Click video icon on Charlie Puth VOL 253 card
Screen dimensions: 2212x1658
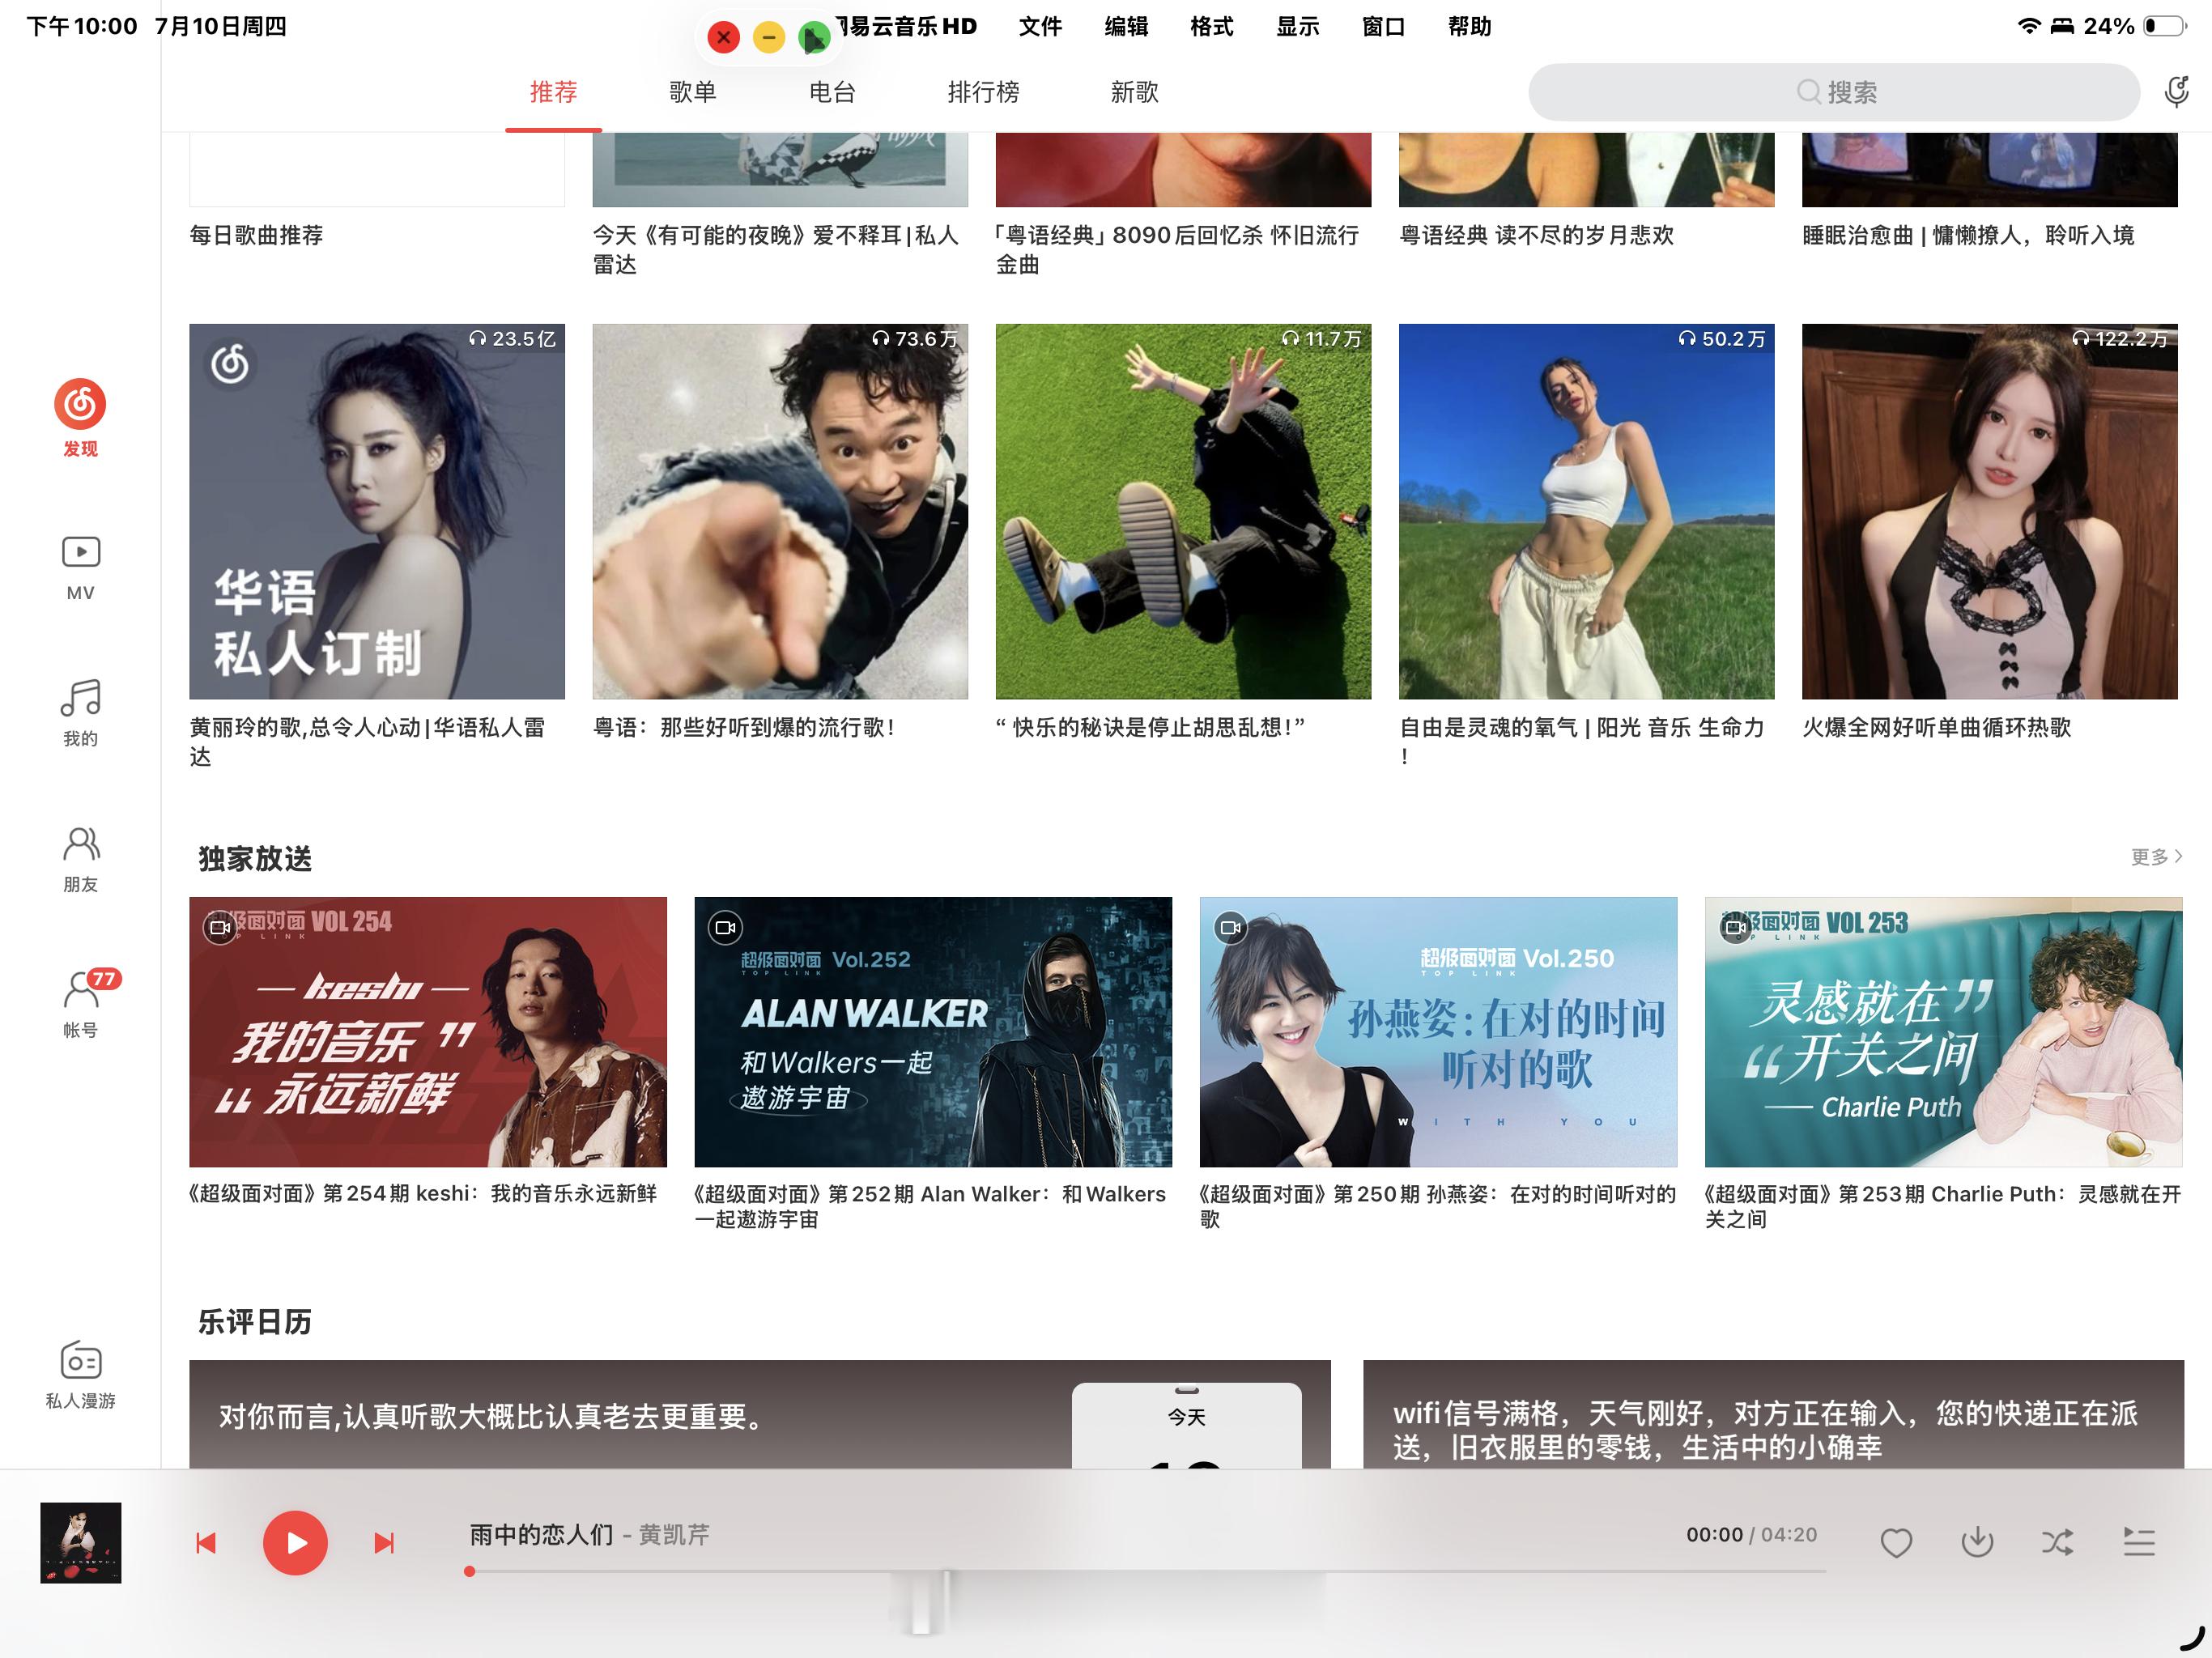click(x=1735, y=928)
